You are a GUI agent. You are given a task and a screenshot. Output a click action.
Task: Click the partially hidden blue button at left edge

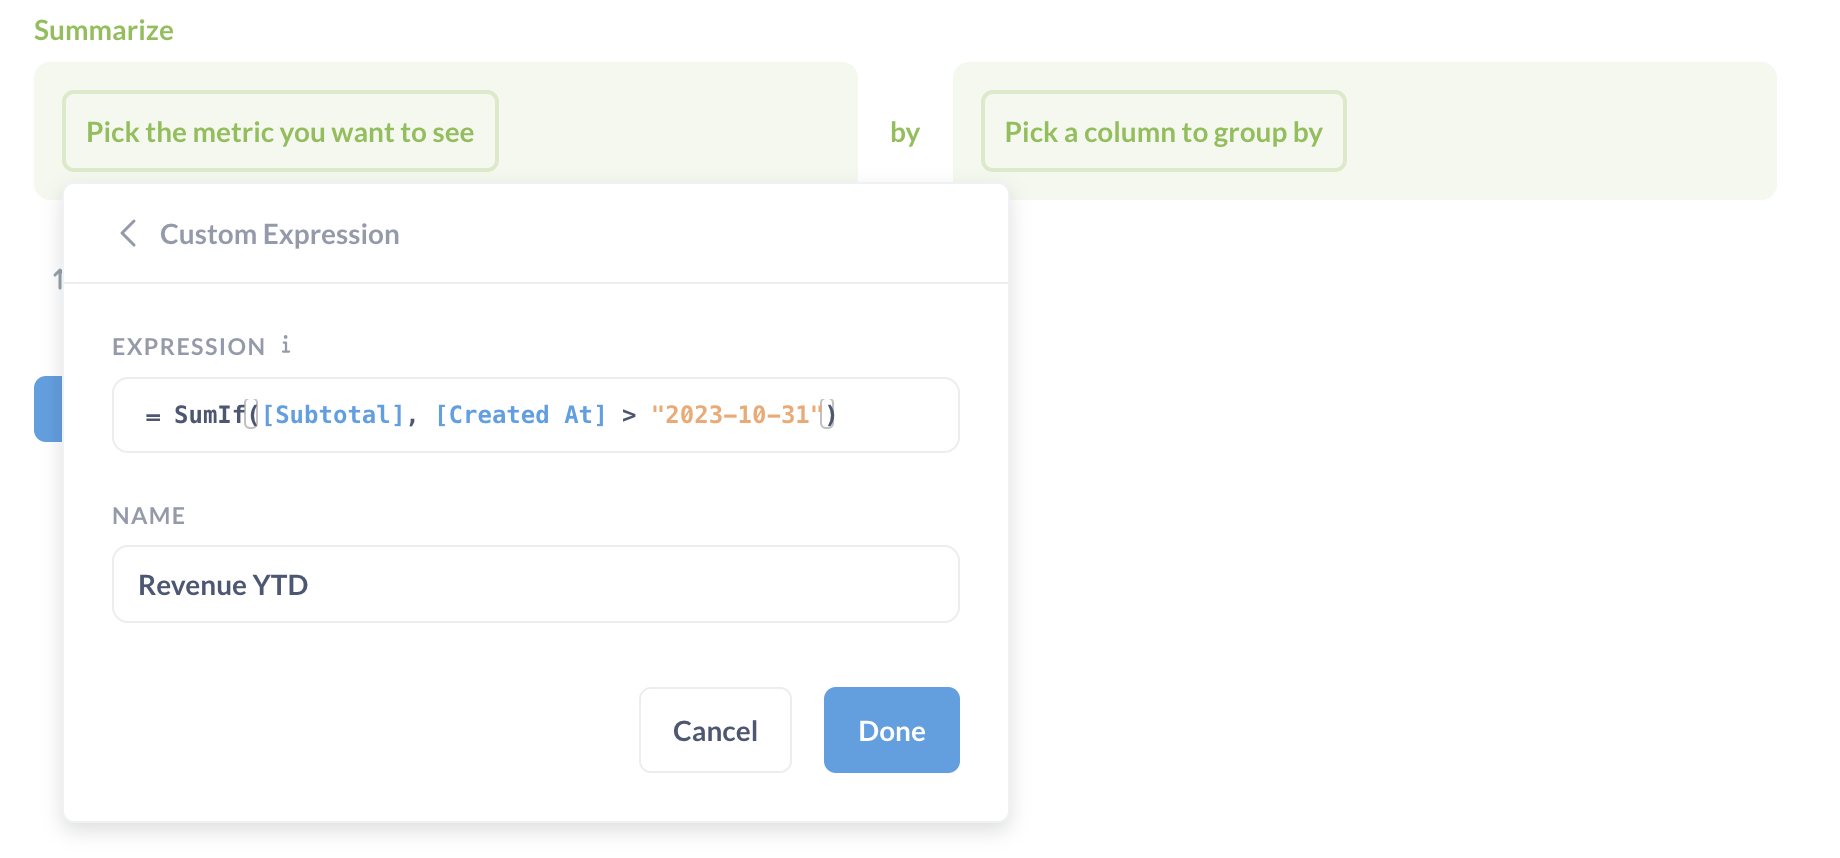pos(48,409)
